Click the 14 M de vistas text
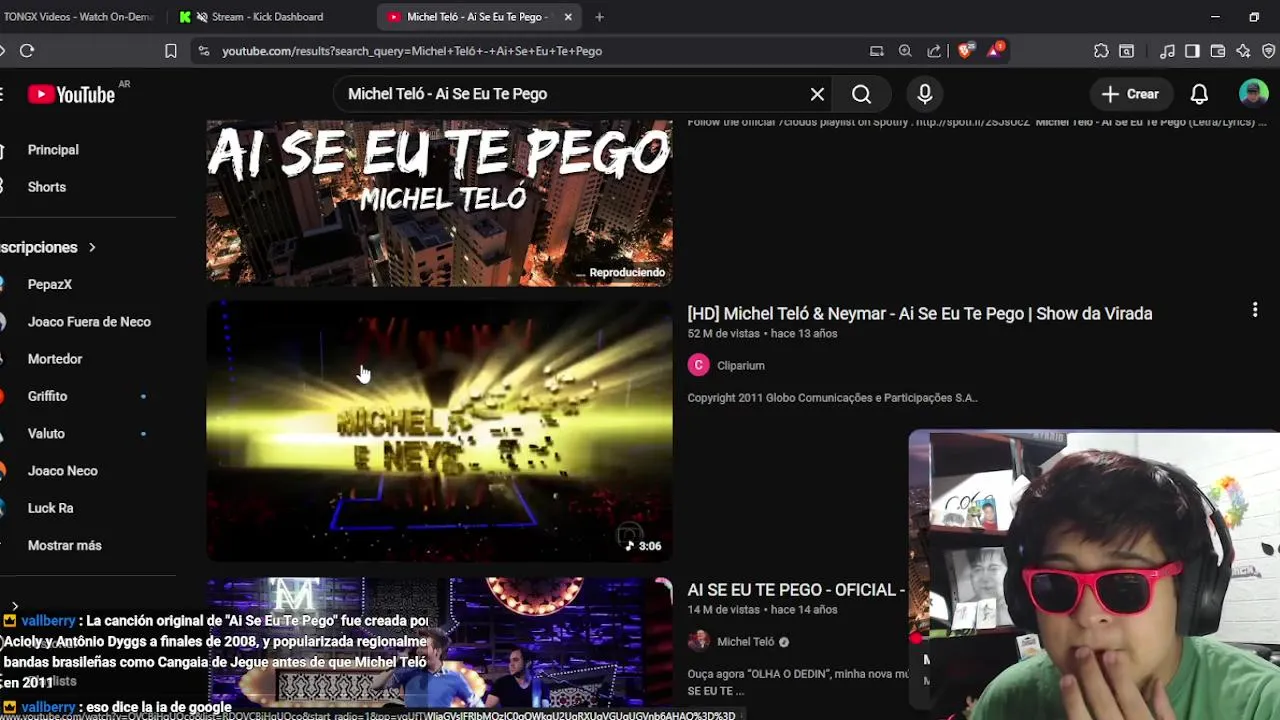The height and width of the screenshot is (720, 1280). click(724, 609)
